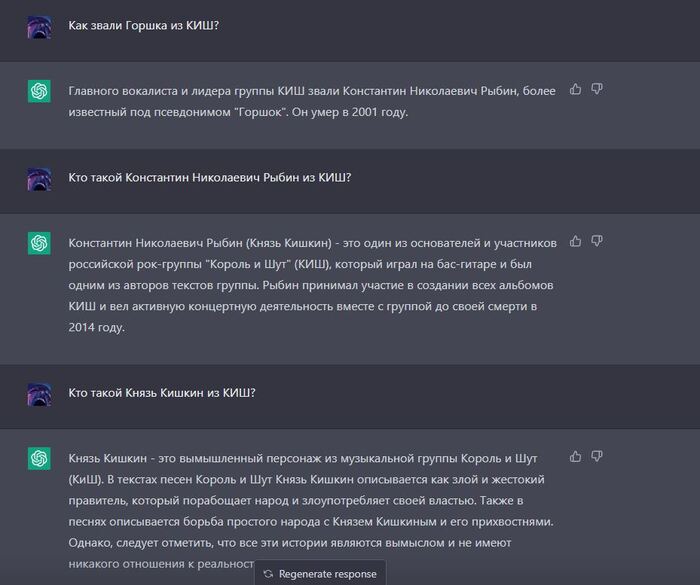
Task: Click ChatGPT logo beside the first answer
Action: (39, 91)
